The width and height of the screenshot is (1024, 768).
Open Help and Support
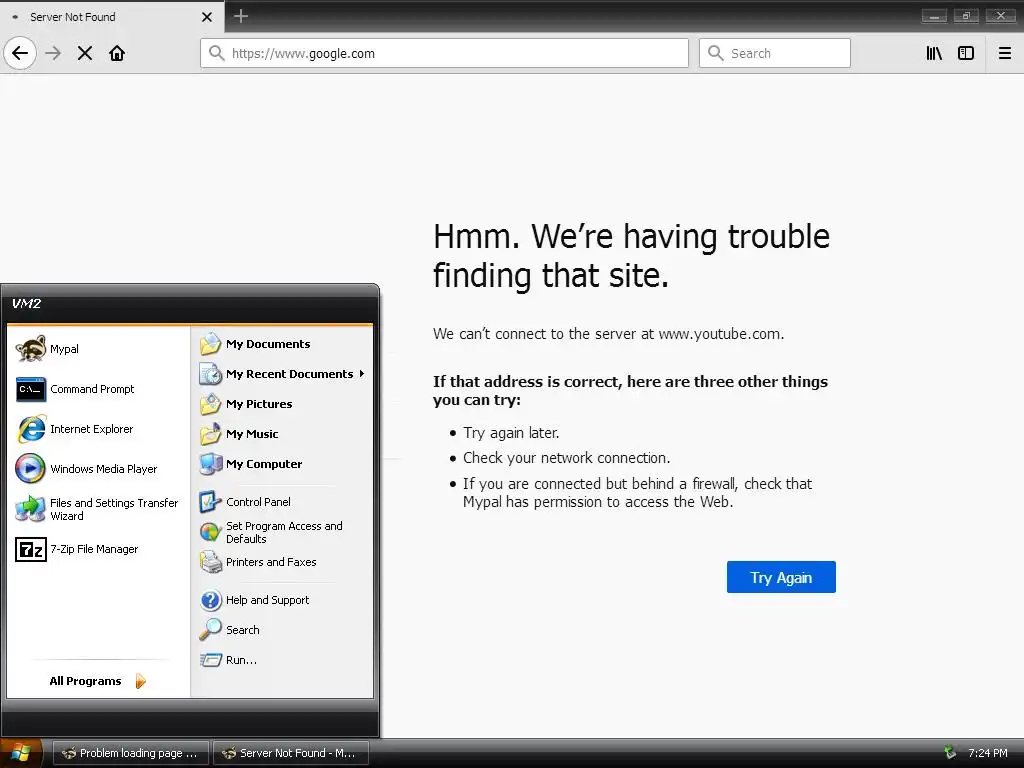tap(282, 600)
